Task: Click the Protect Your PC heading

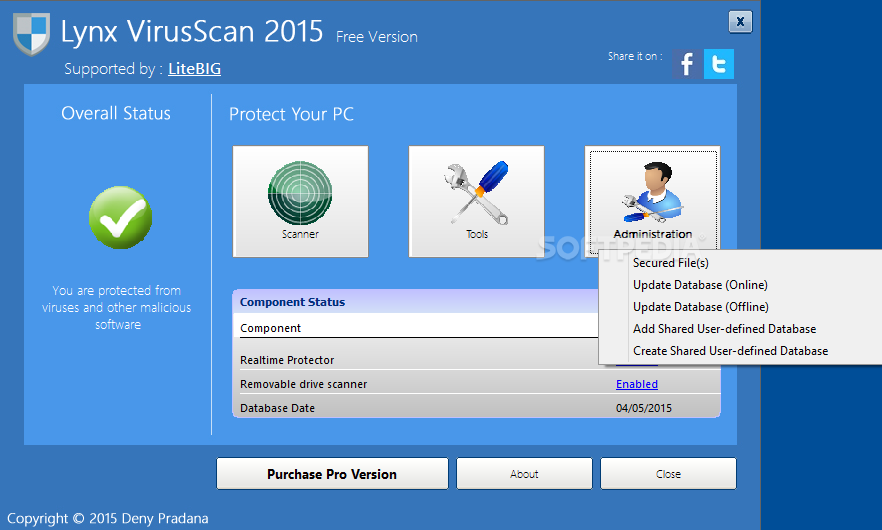Action: coord(291,114)
